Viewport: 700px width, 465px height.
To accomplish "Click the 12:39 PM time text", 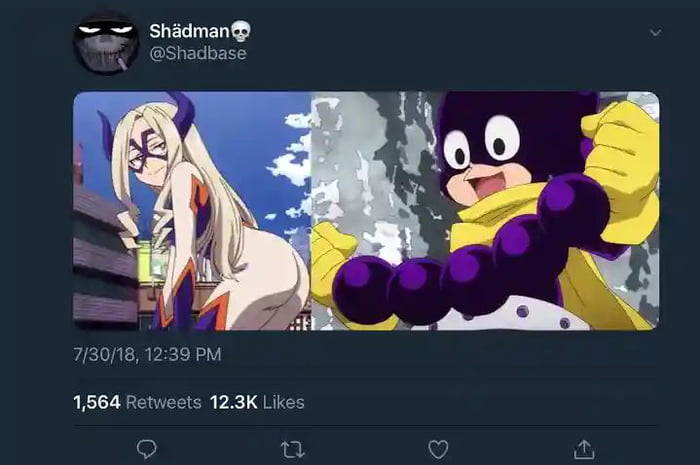I will (x=185, y=355).
